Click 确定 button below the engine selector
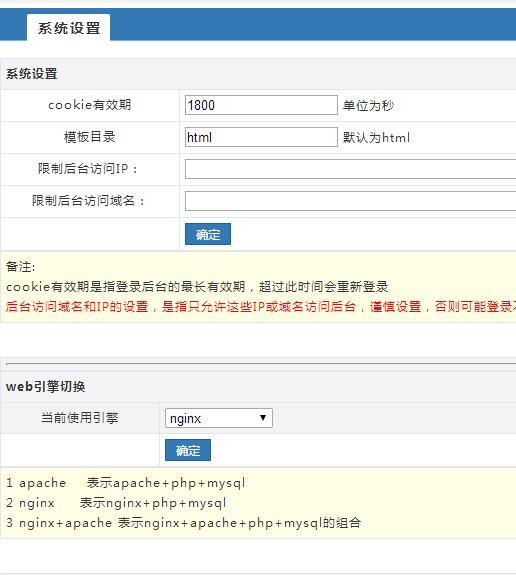The image size is (516, 575). (x=188, y=450)
